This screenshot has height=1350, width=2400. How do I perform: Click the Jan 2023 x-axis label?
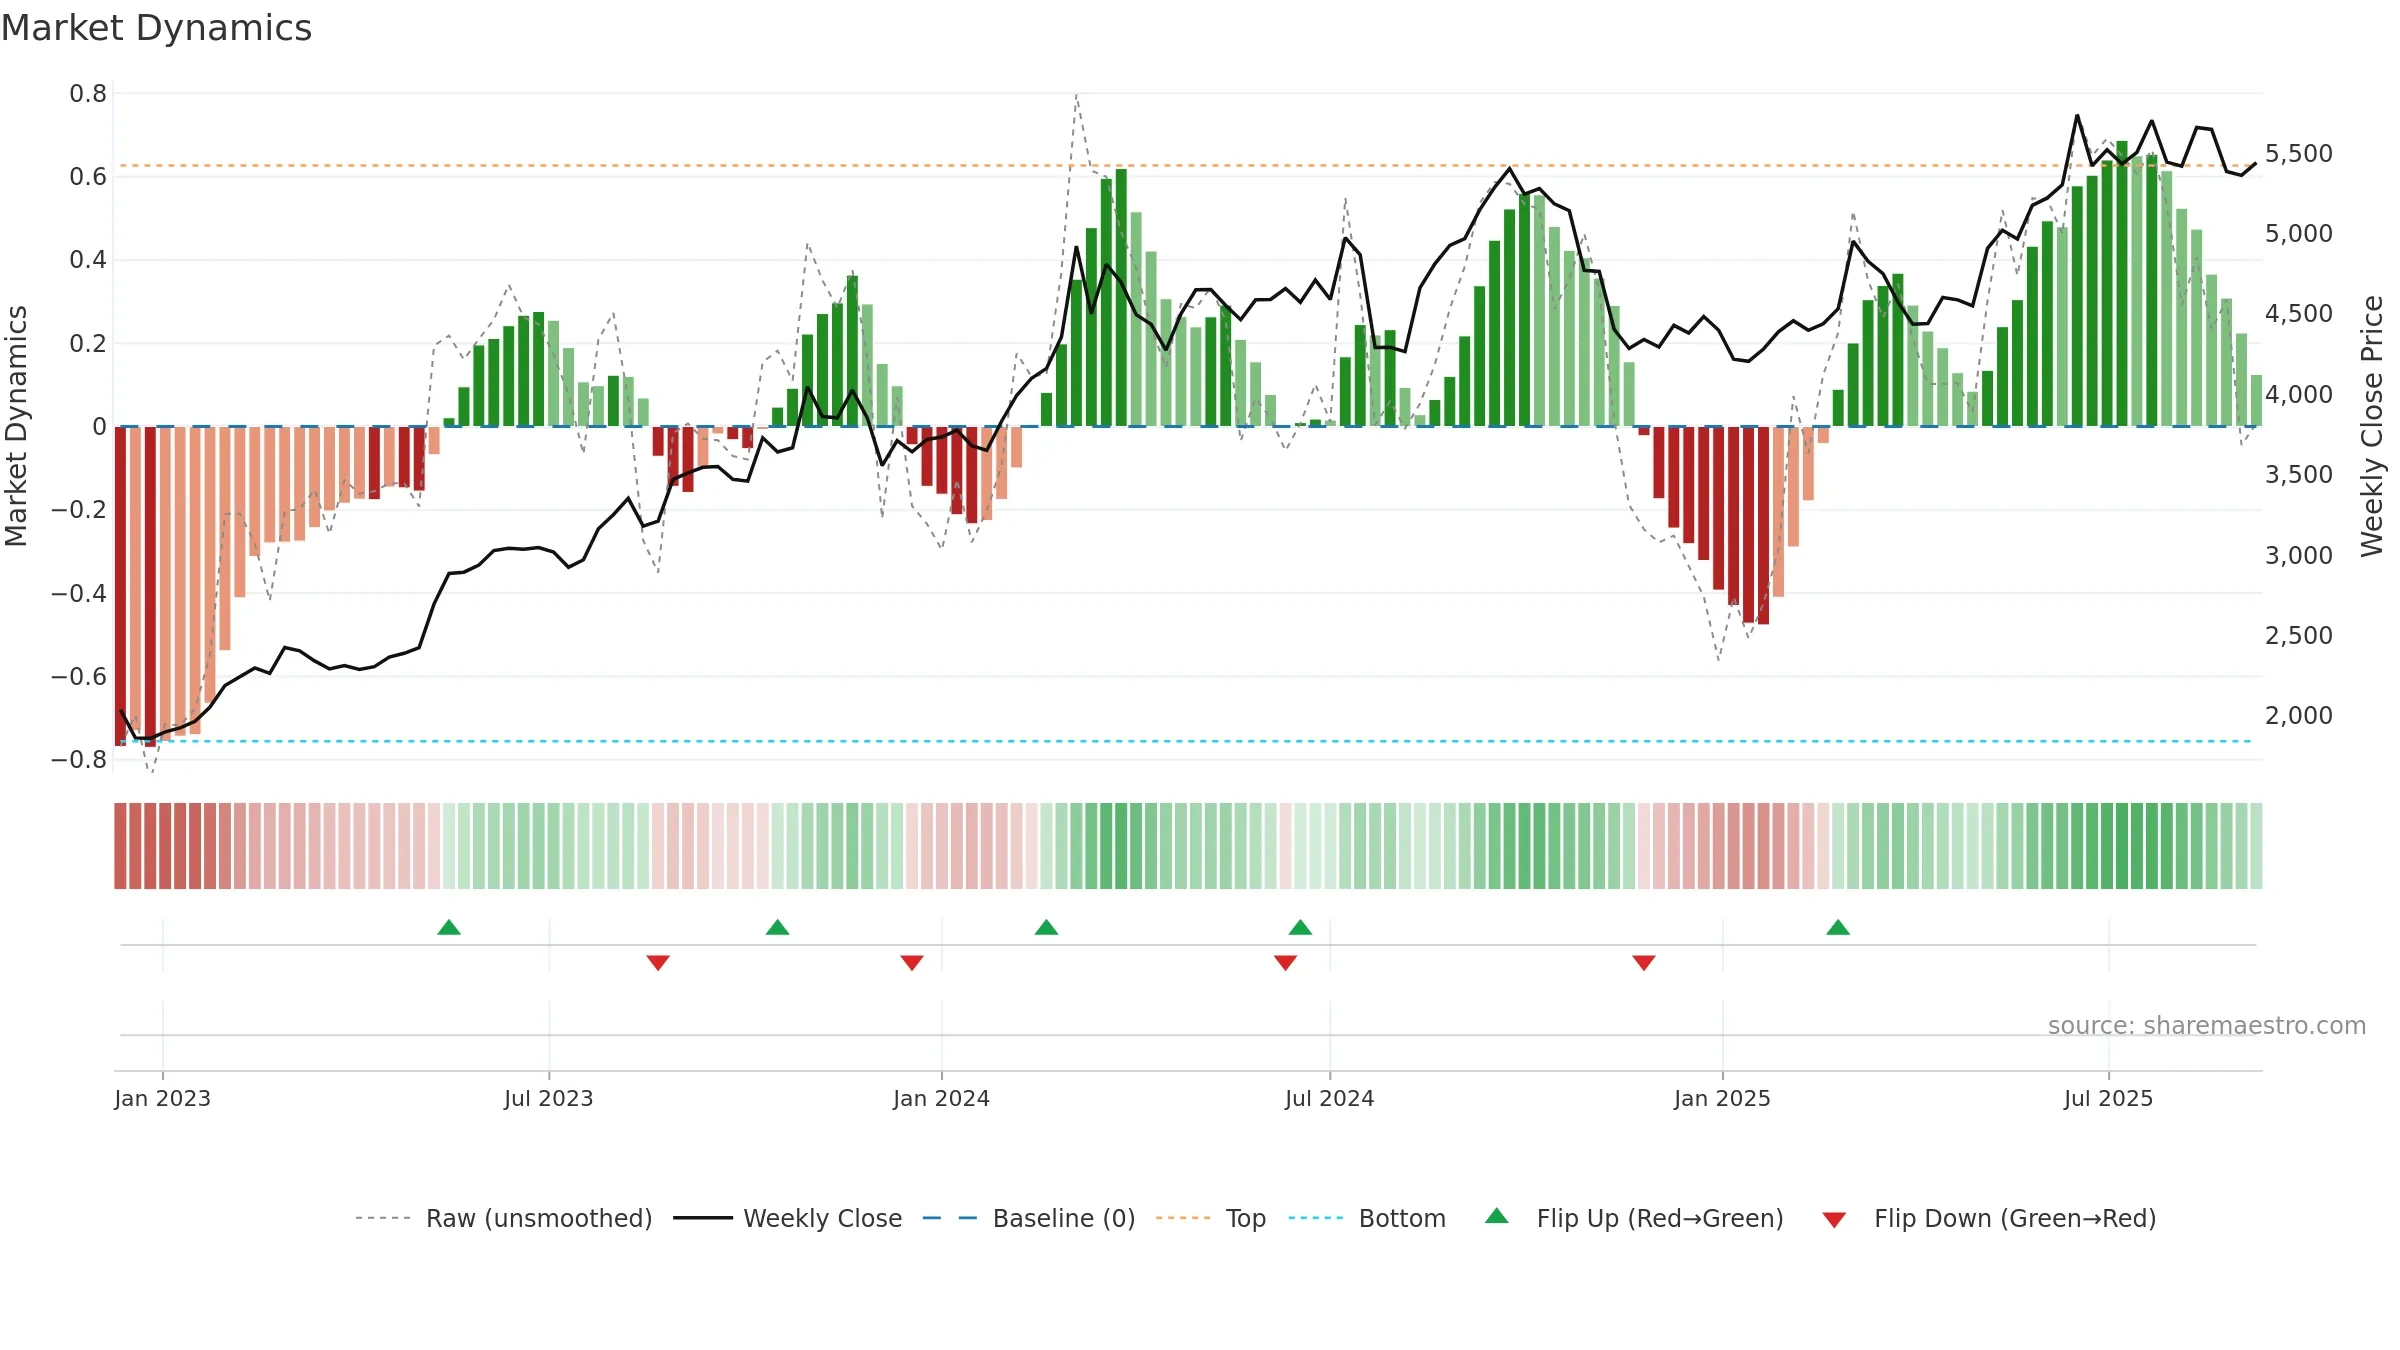pyautogui.click(x=162, y=1098)
